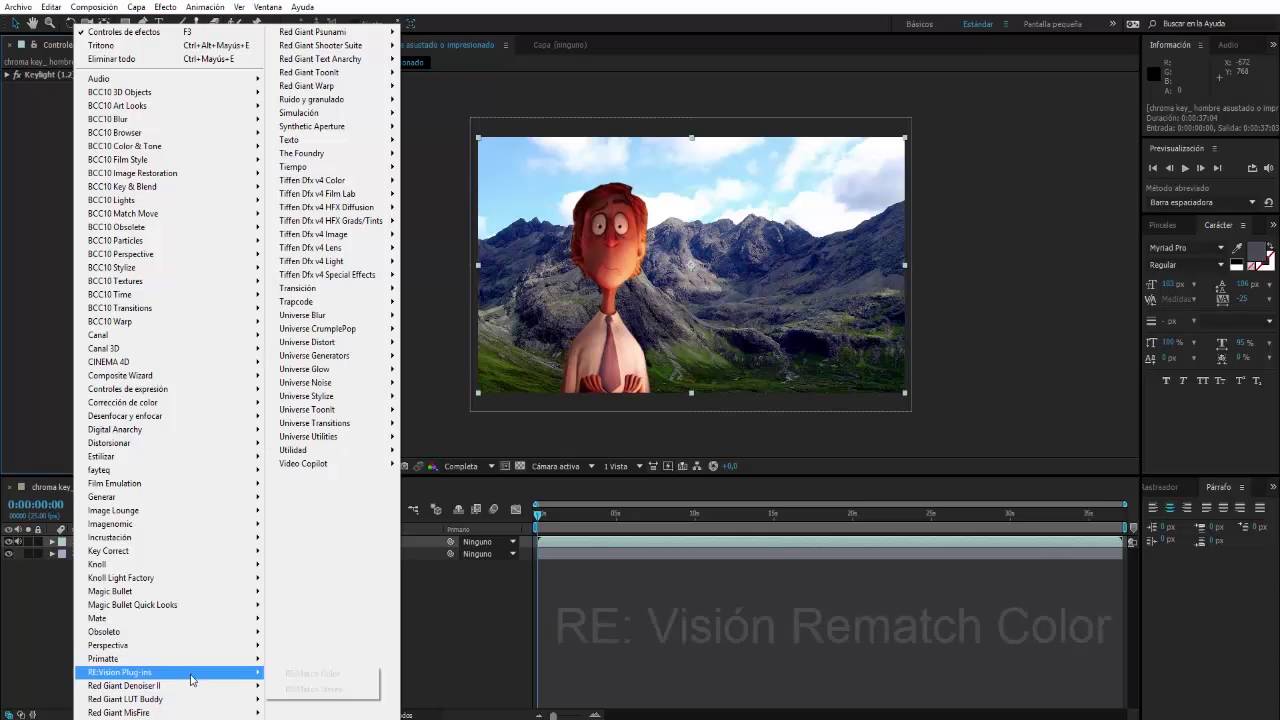Switch to the Carácter tab
Screen dimensions: 1280x720
point(1218,225)
